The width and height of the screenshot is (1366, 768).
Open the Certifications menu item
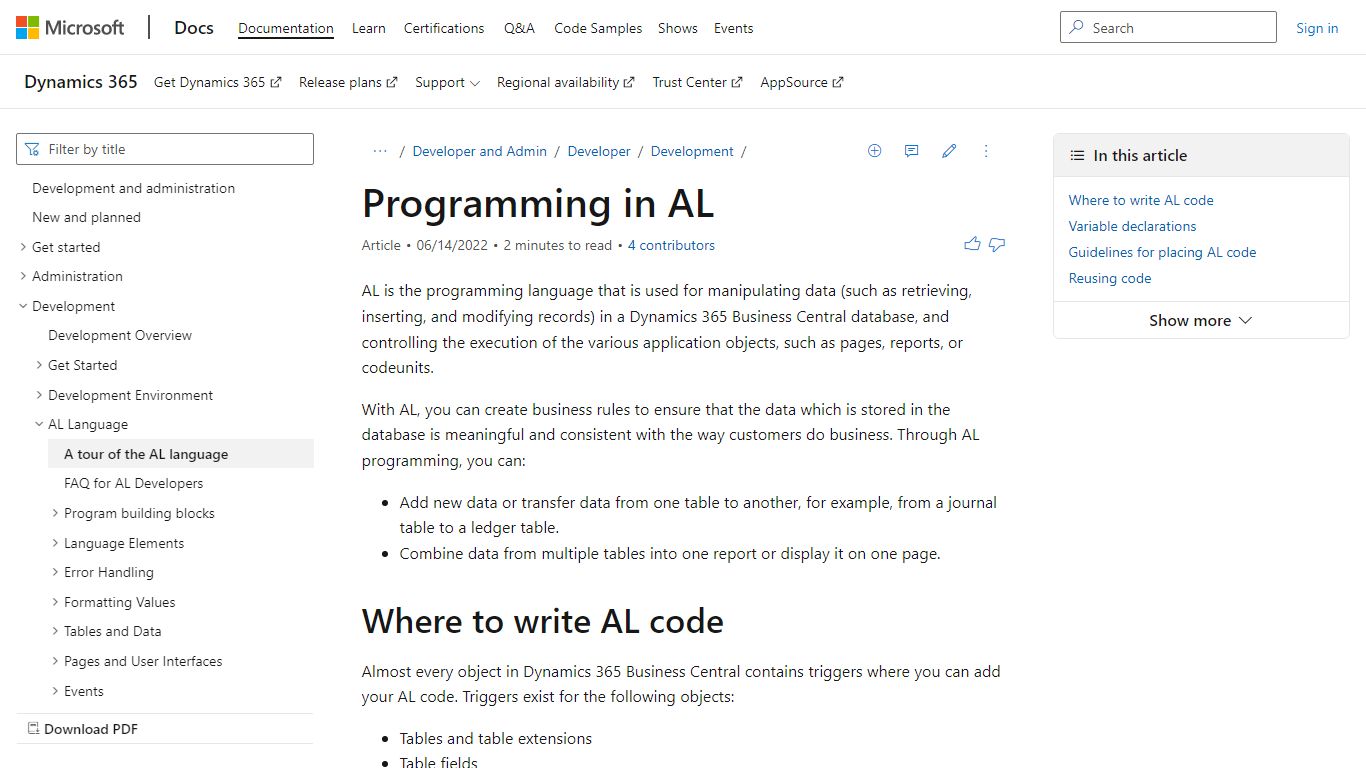tap(444, 28)
